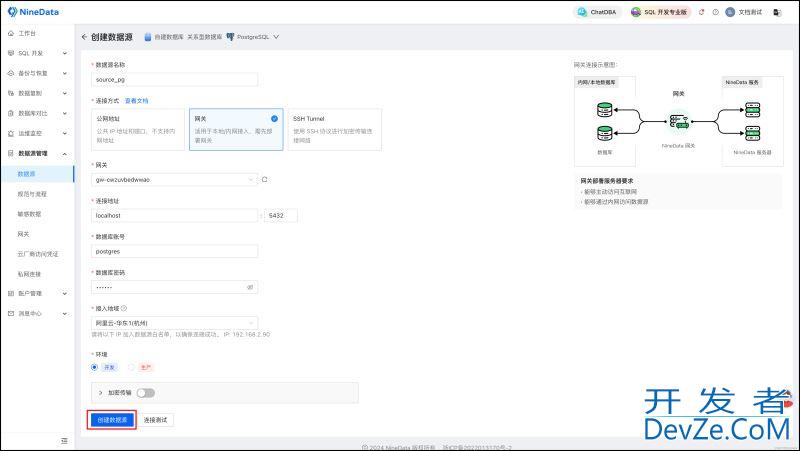Expand the 运维监控 menu chevron
800x451 pixels.
(x=65, y=133)
